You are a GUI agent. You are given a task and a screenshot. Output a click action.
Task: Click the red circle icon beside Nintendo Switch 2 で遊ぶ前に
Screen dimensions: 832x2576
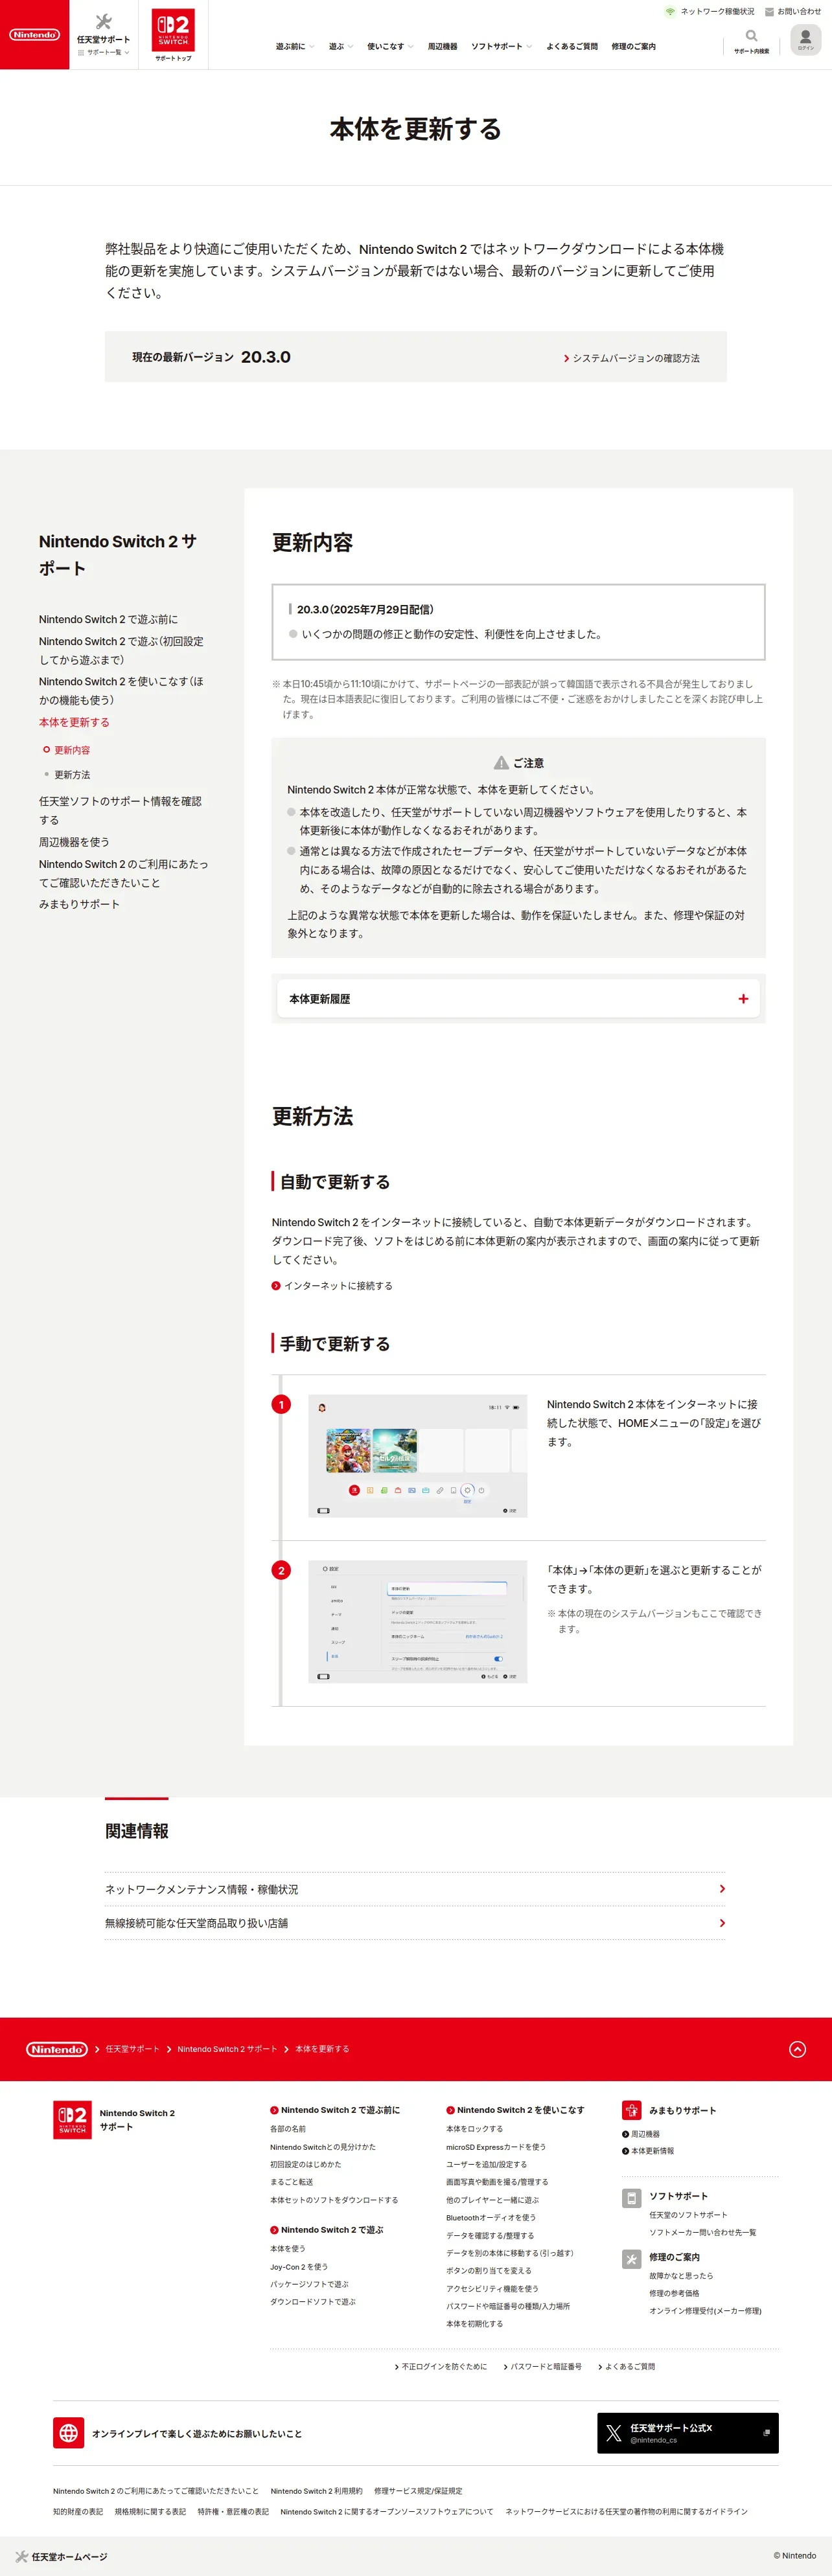pyautogui.click(x=274, y=2110)
